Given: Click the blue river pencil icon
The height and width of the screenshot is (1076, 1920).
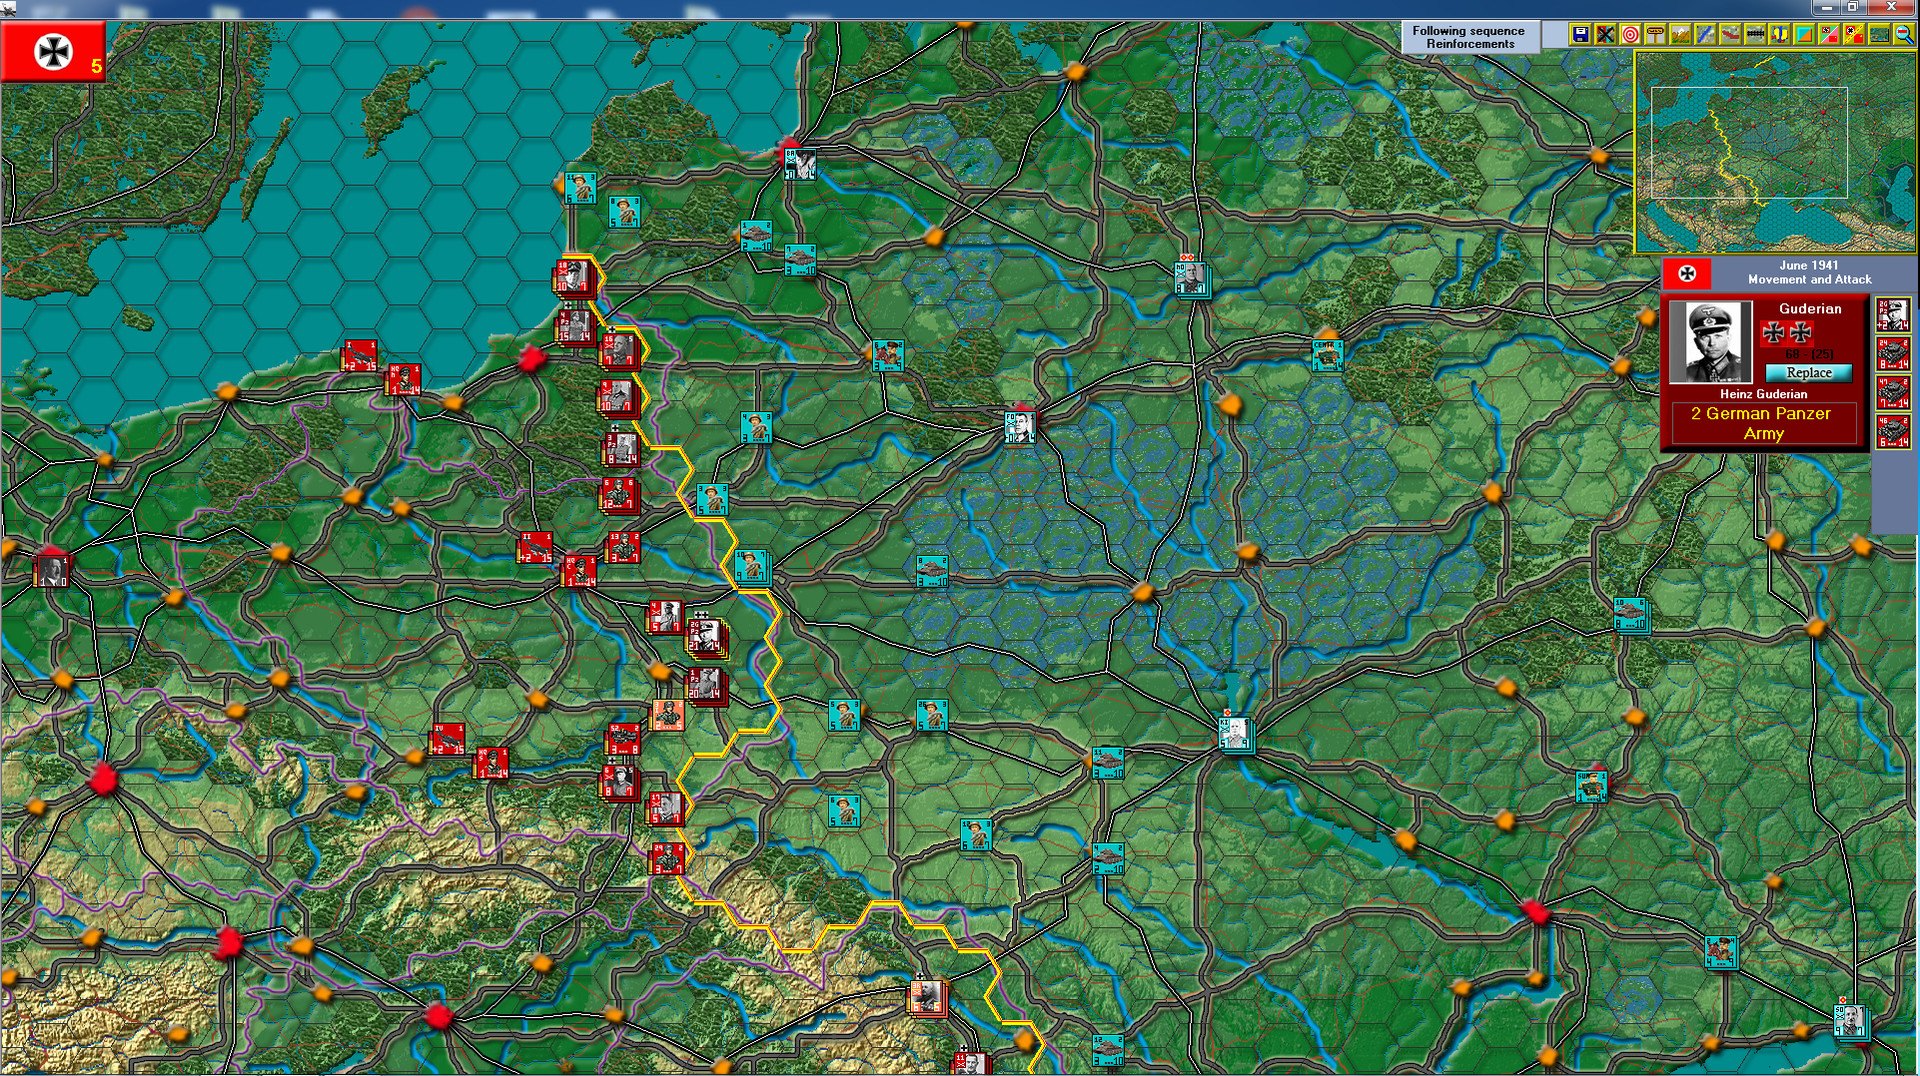Looking at the screenshot, I should [1703, 35].
